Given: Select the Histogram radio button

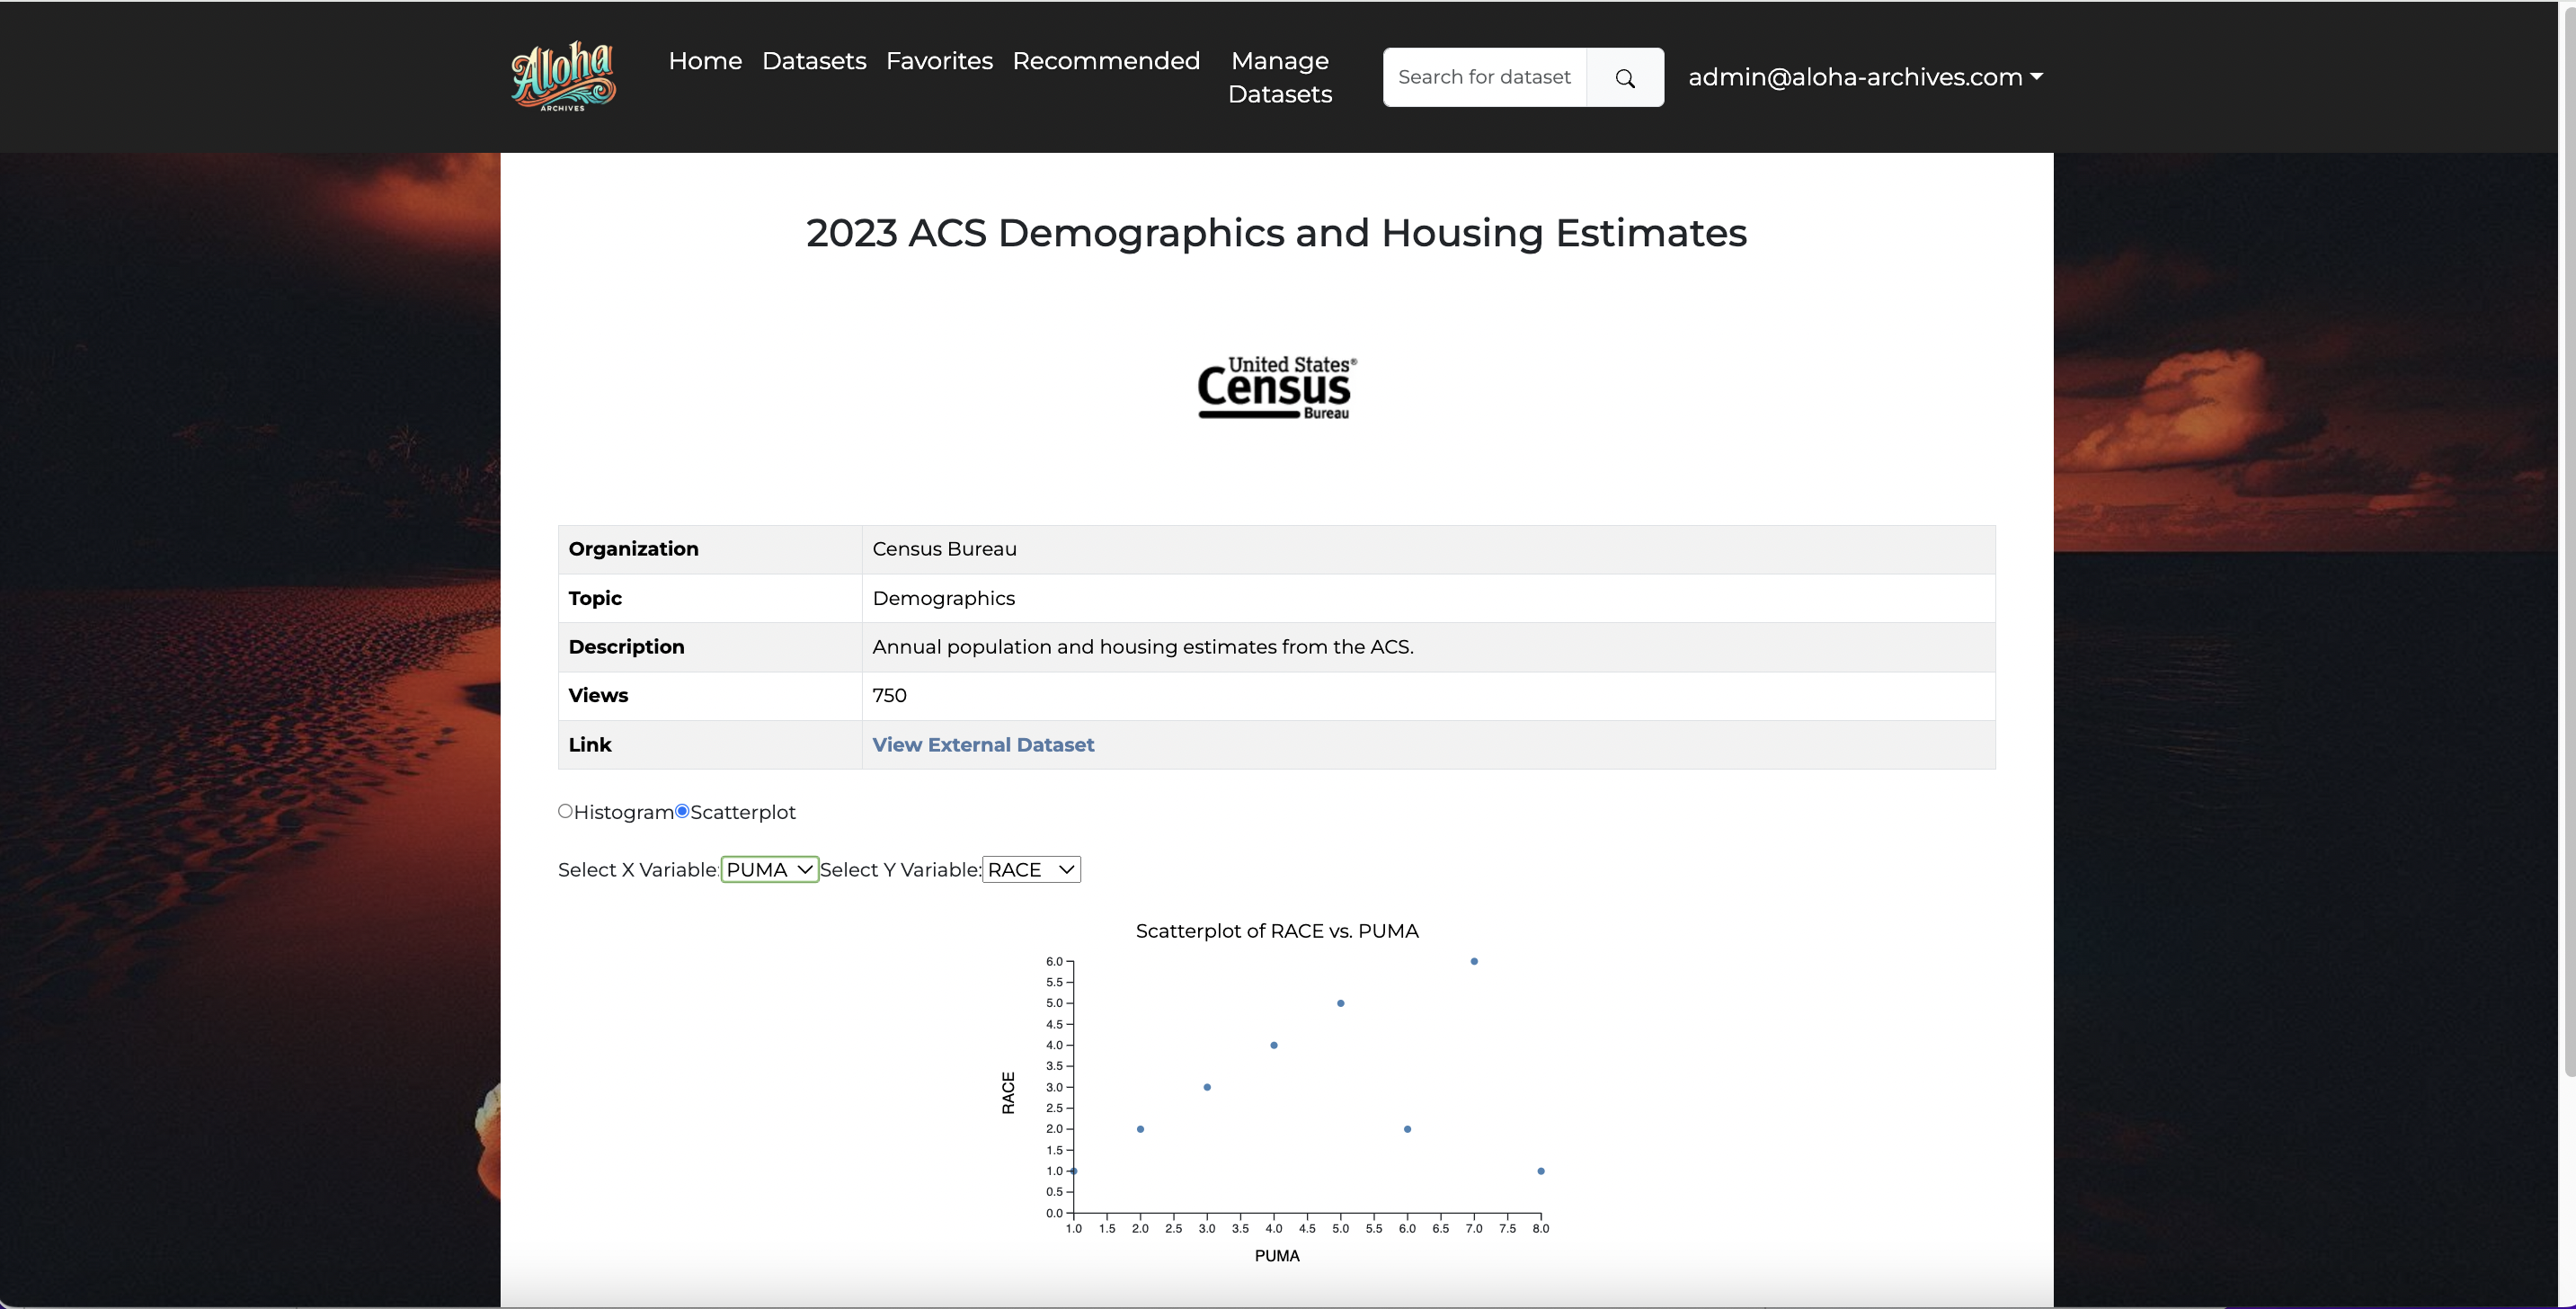Looking at the screenshot, I should 565,811.
